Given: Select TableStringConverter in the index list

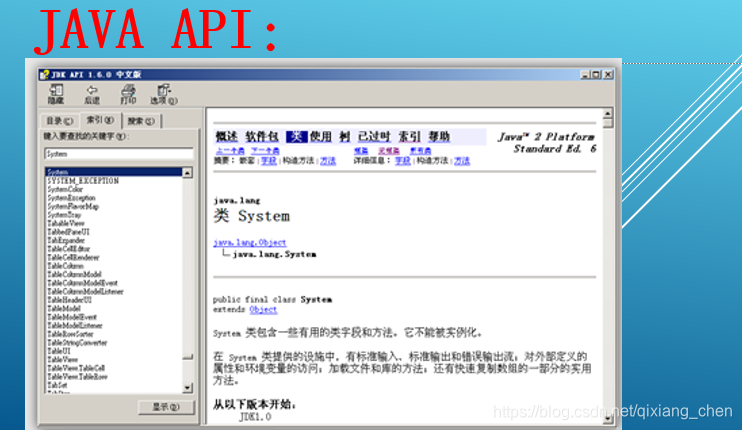Looking at the screenshot, I should 77,342.
